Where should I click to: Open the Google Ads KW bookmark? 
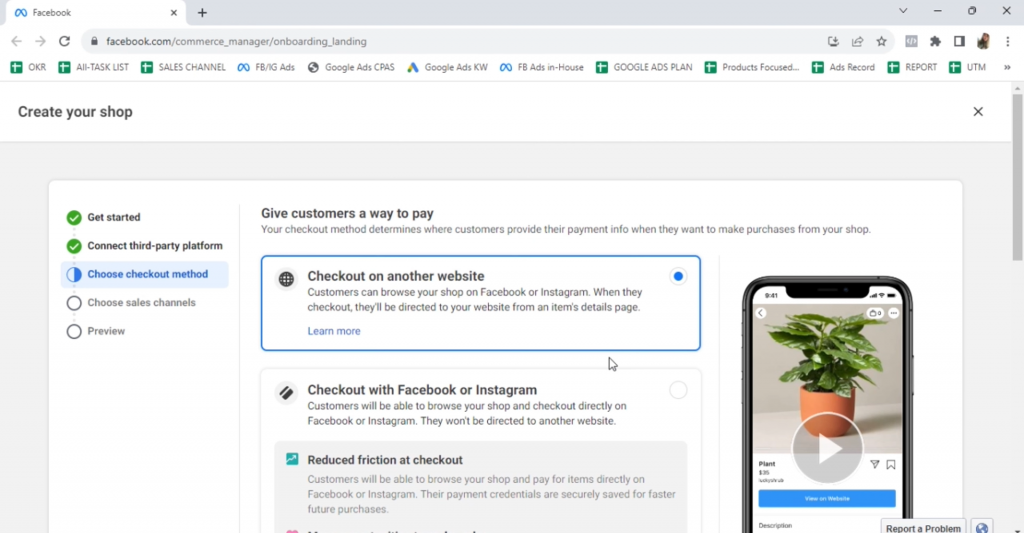click(x=447, y=67)
